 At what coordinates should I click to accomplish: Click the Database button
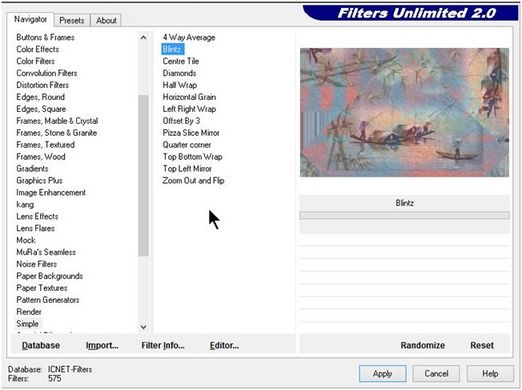[41, 345]
